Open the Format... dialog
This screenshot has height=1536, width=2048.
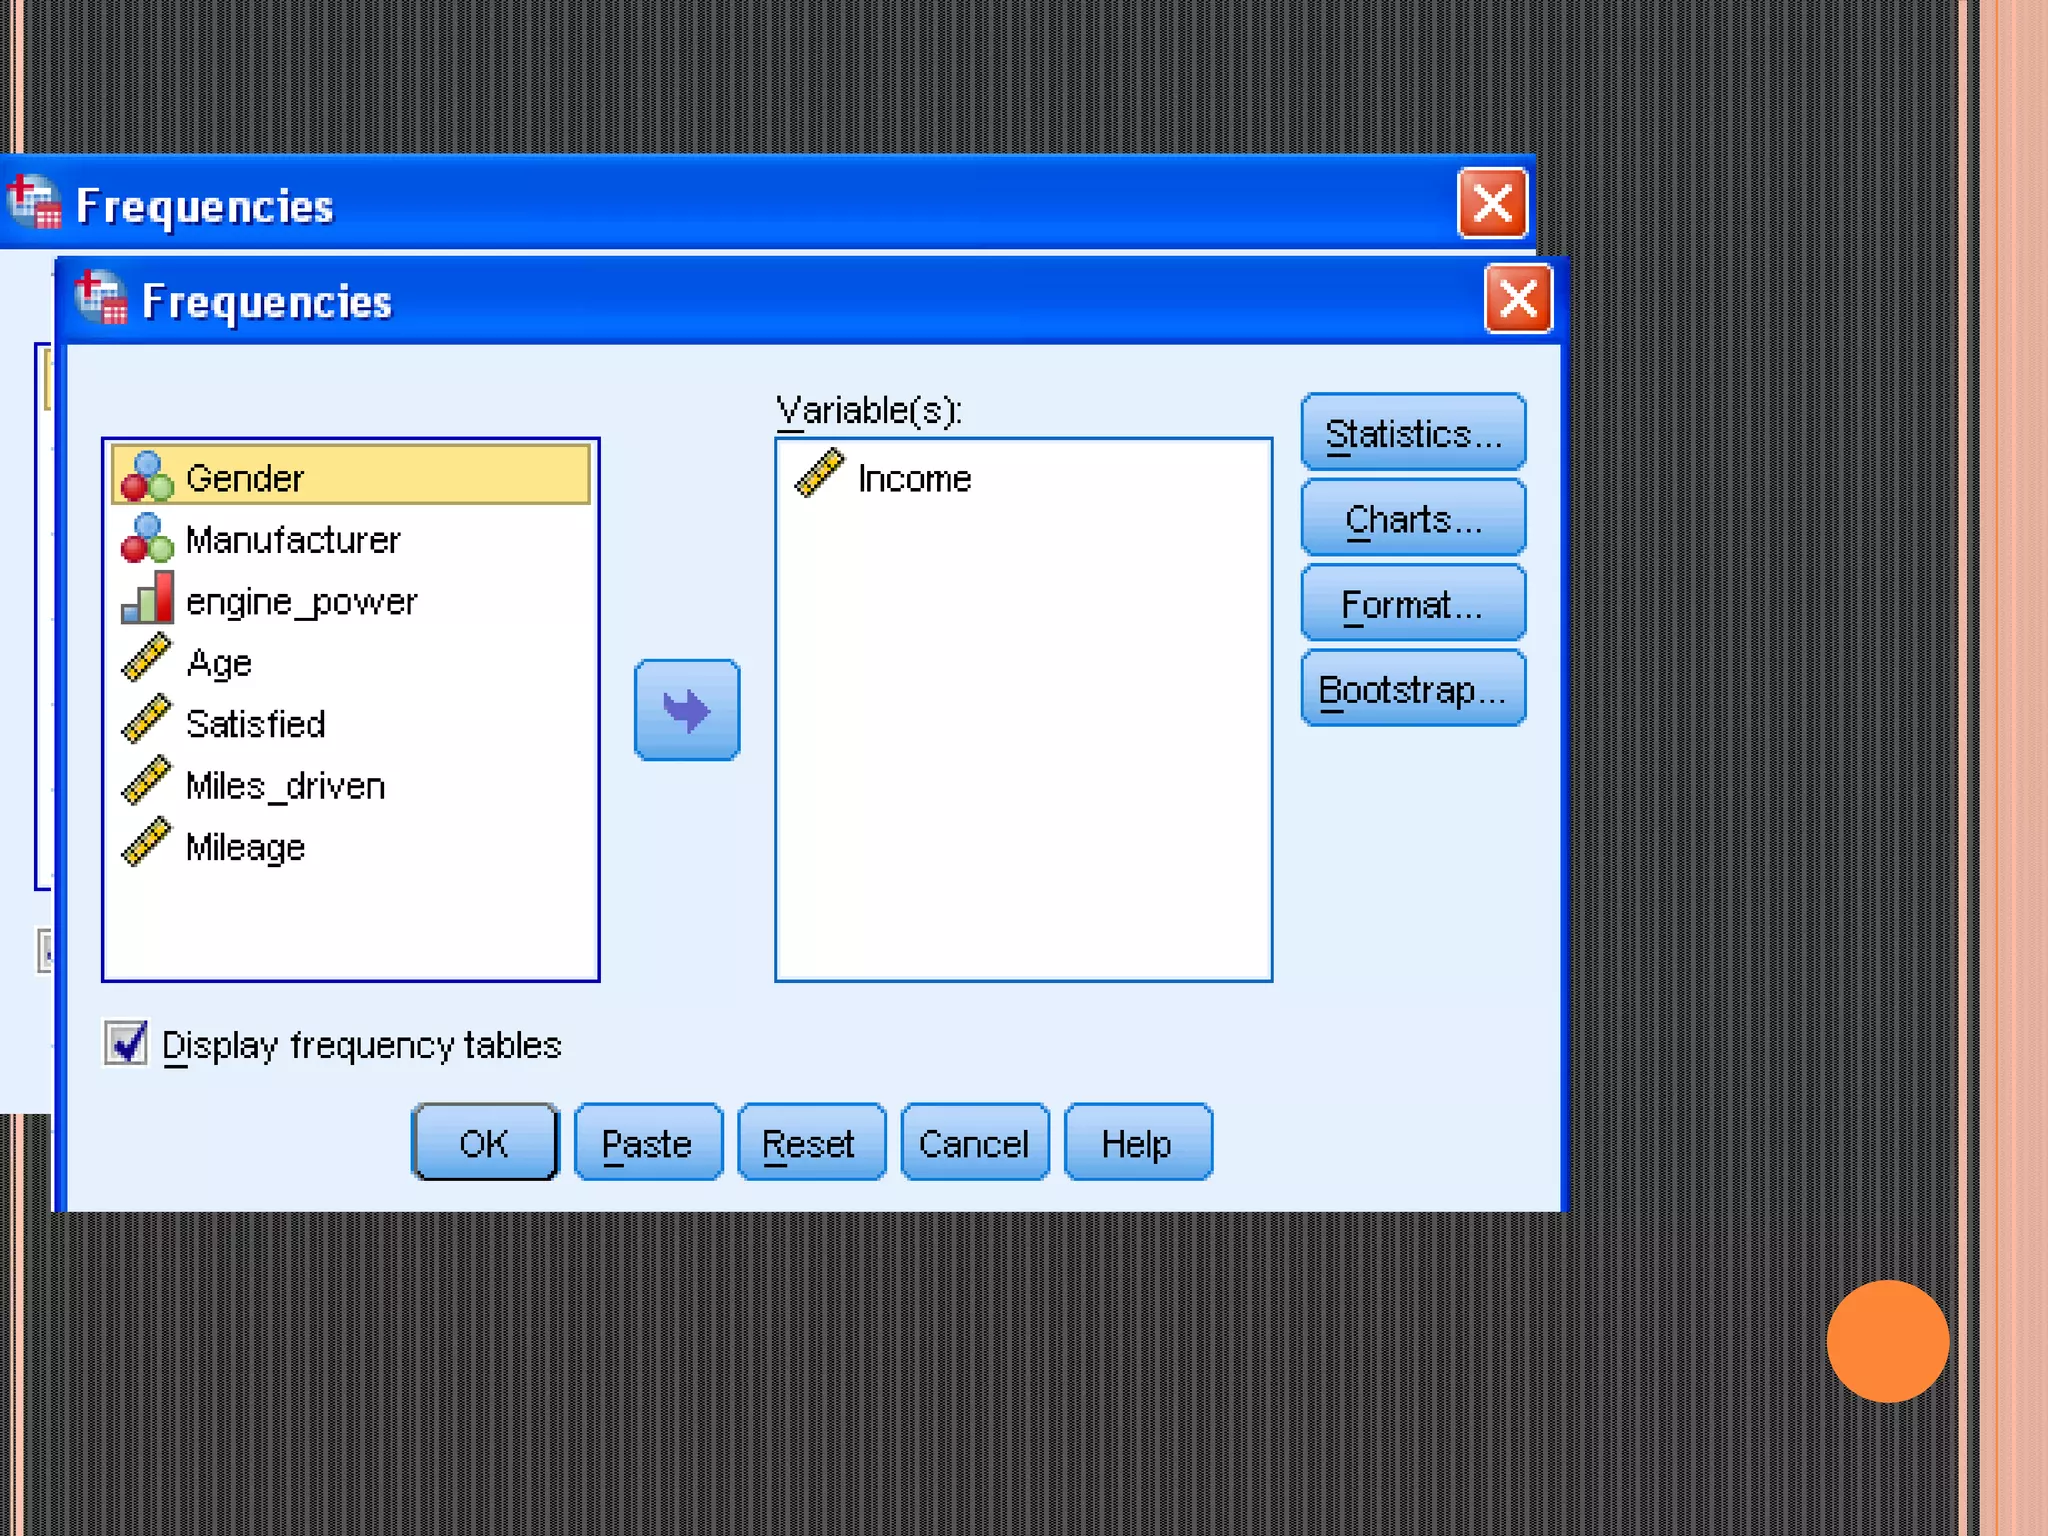point(1413,604)
